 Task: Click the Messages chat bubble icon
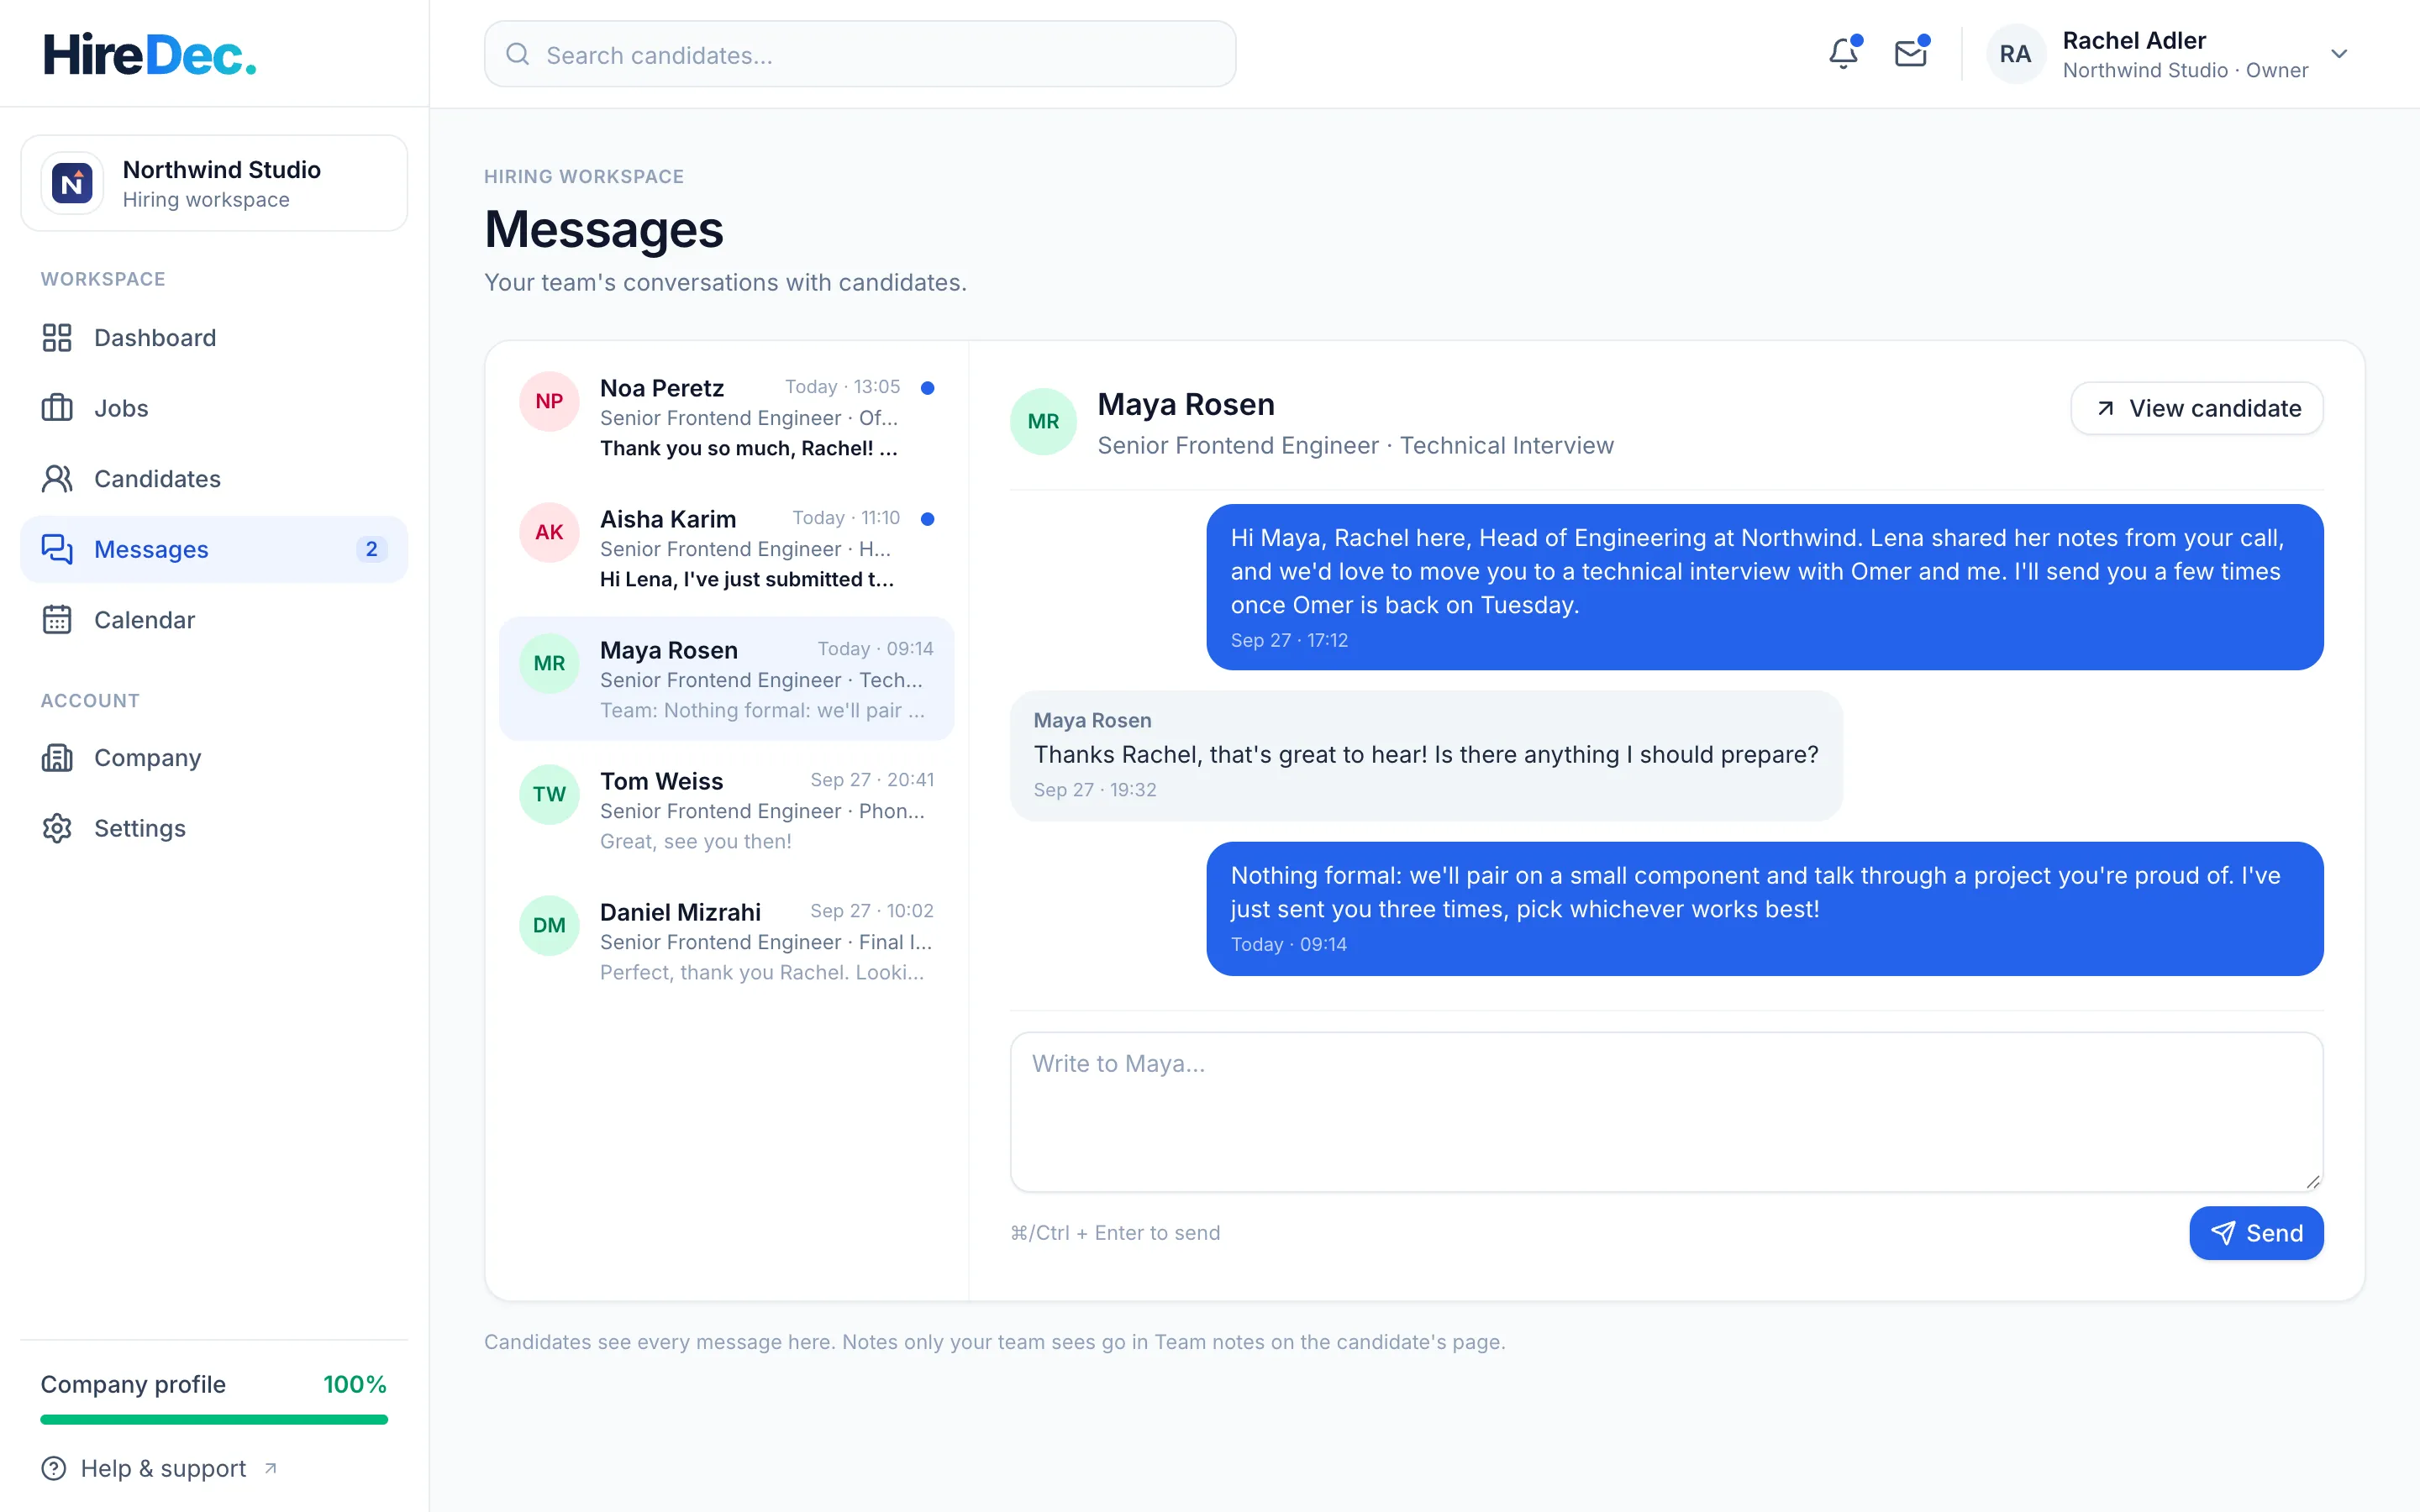pos(57,549)
